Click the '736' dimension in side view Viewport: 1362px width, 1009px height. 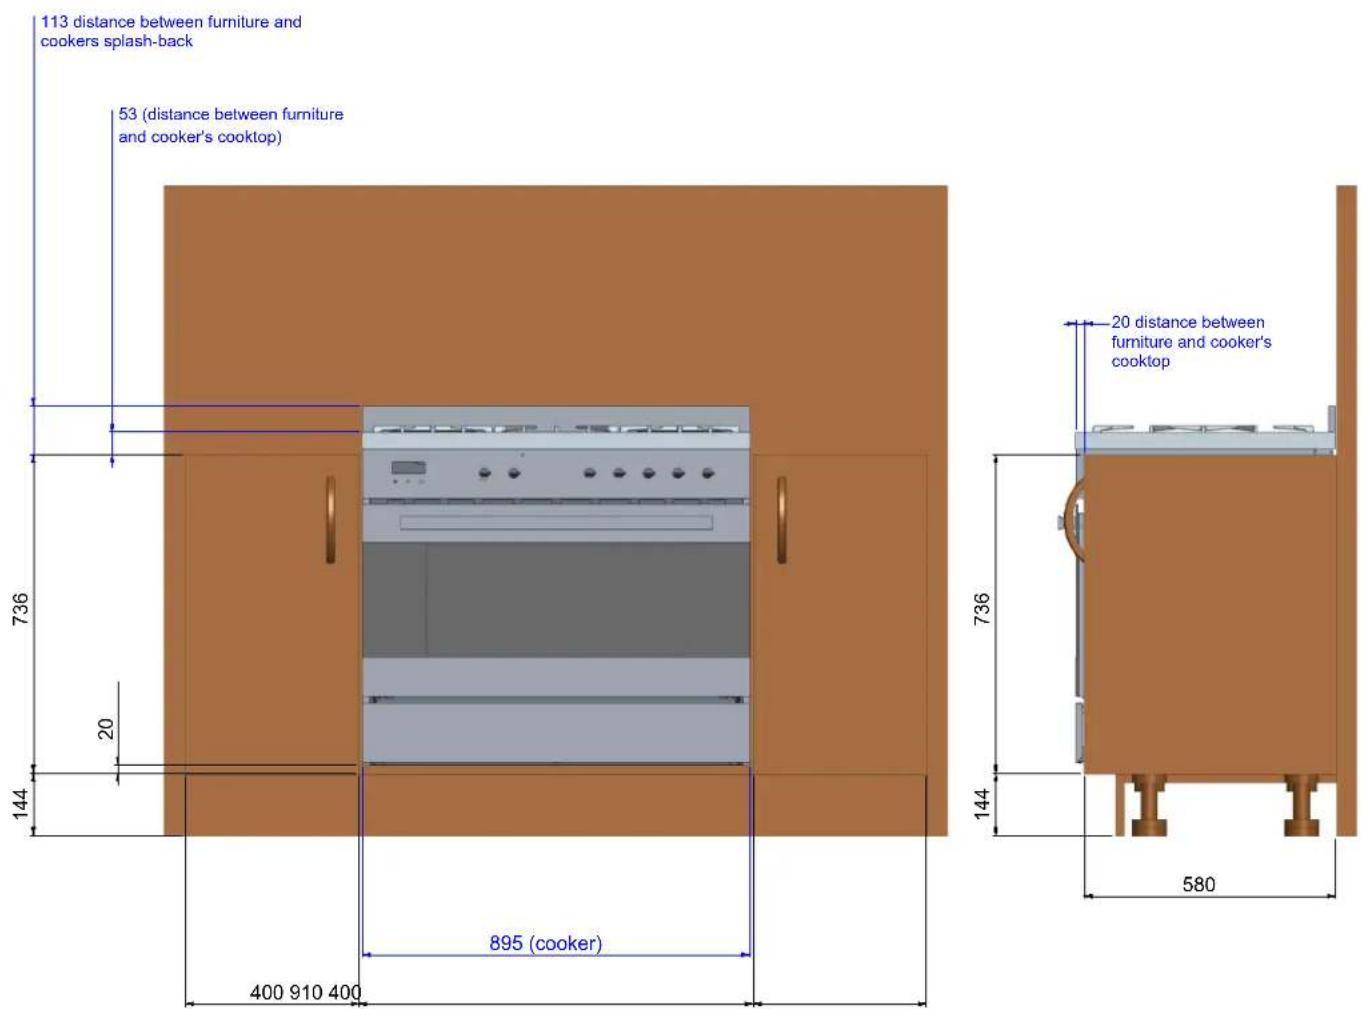(x=982, y=609)
